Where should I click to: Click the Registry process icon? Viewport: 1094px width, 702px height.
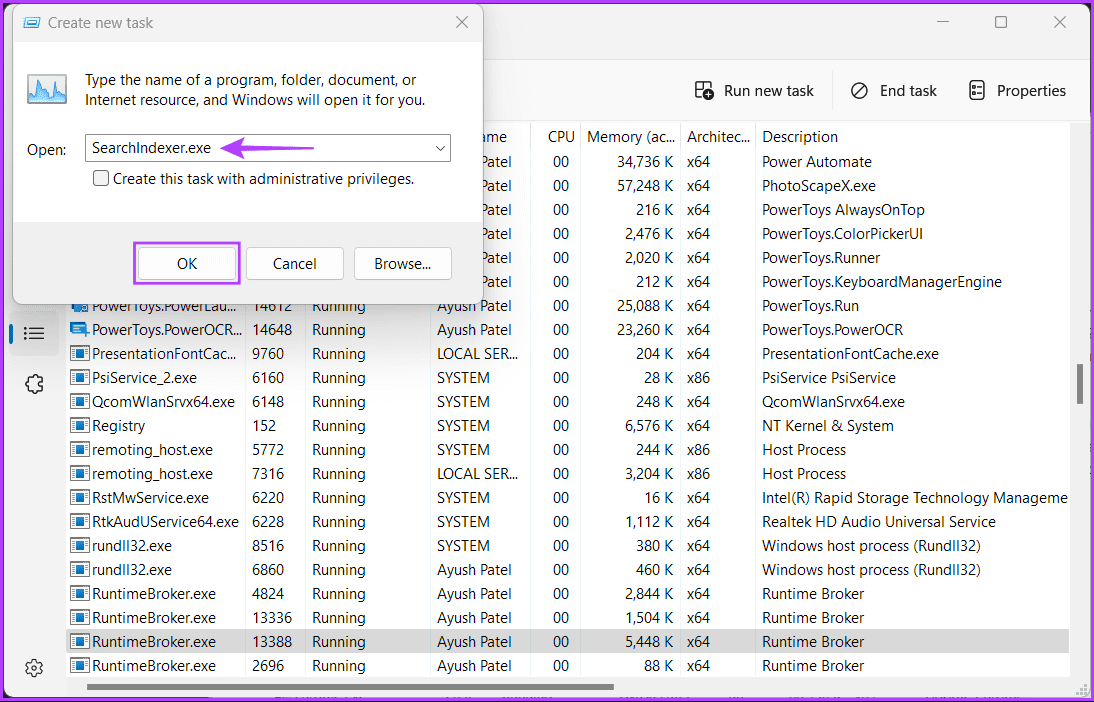point(80,426)
